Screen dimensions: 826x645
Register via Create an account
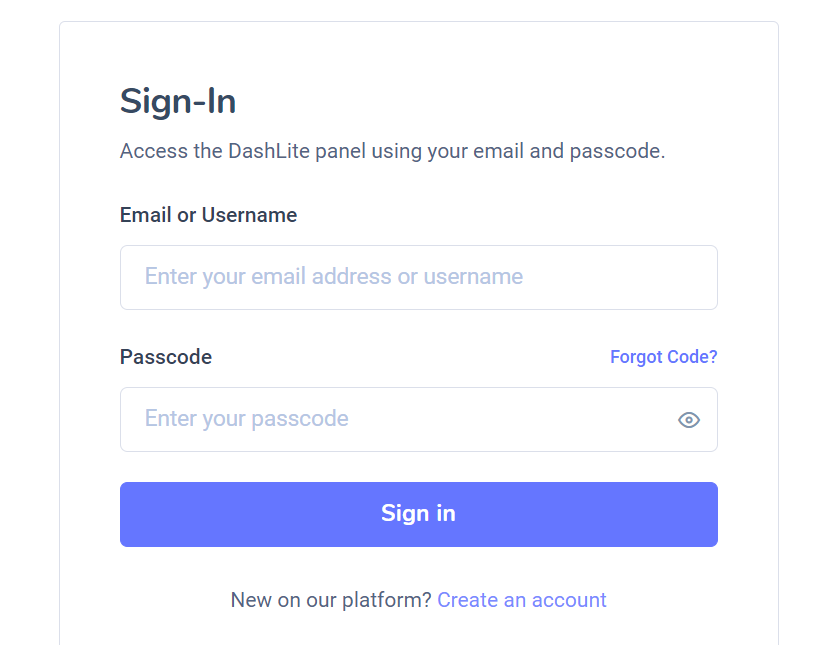(521, 600)
